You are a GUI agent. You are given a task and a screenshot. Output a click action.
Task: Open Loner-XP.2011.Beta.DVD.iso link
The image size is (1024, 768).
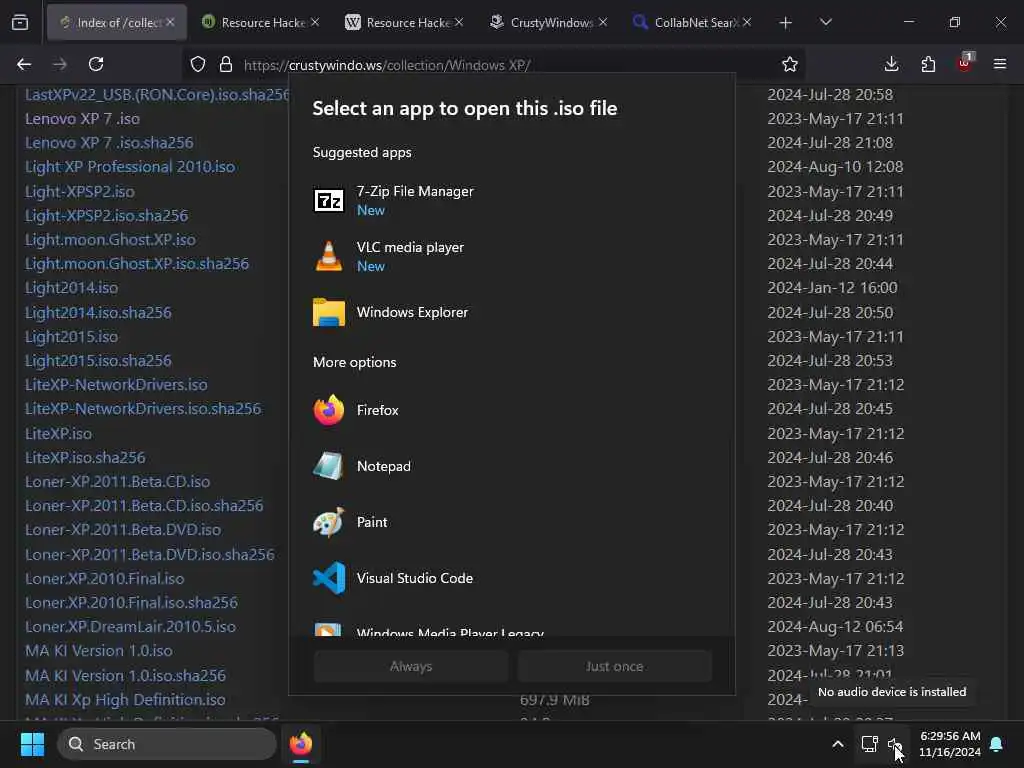click(123, 530)
